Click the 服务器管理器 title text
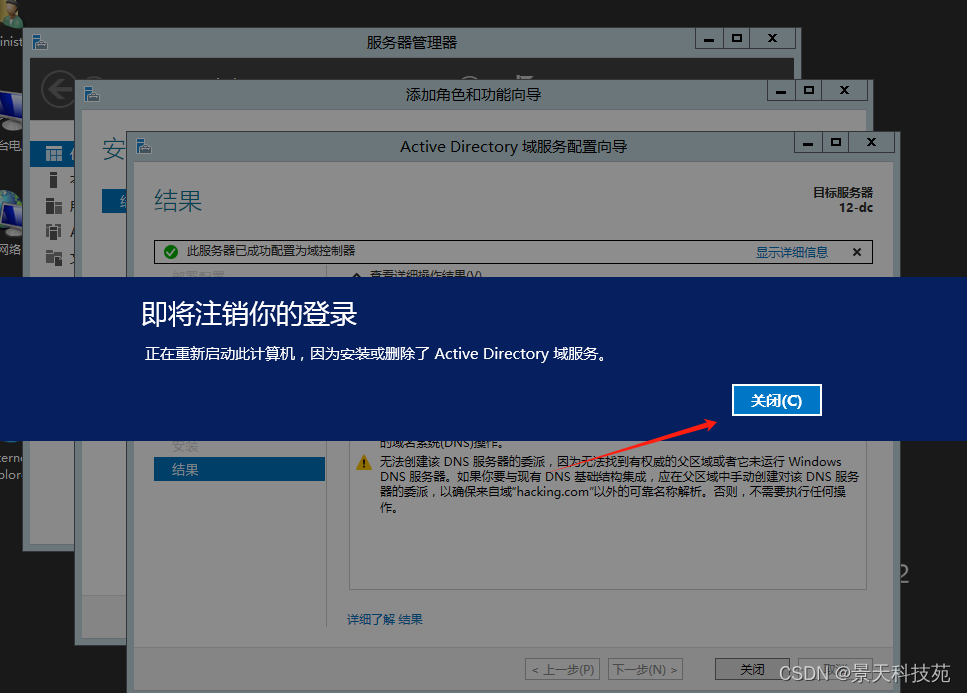Screen dimensions: 967x693 [411, 43]
